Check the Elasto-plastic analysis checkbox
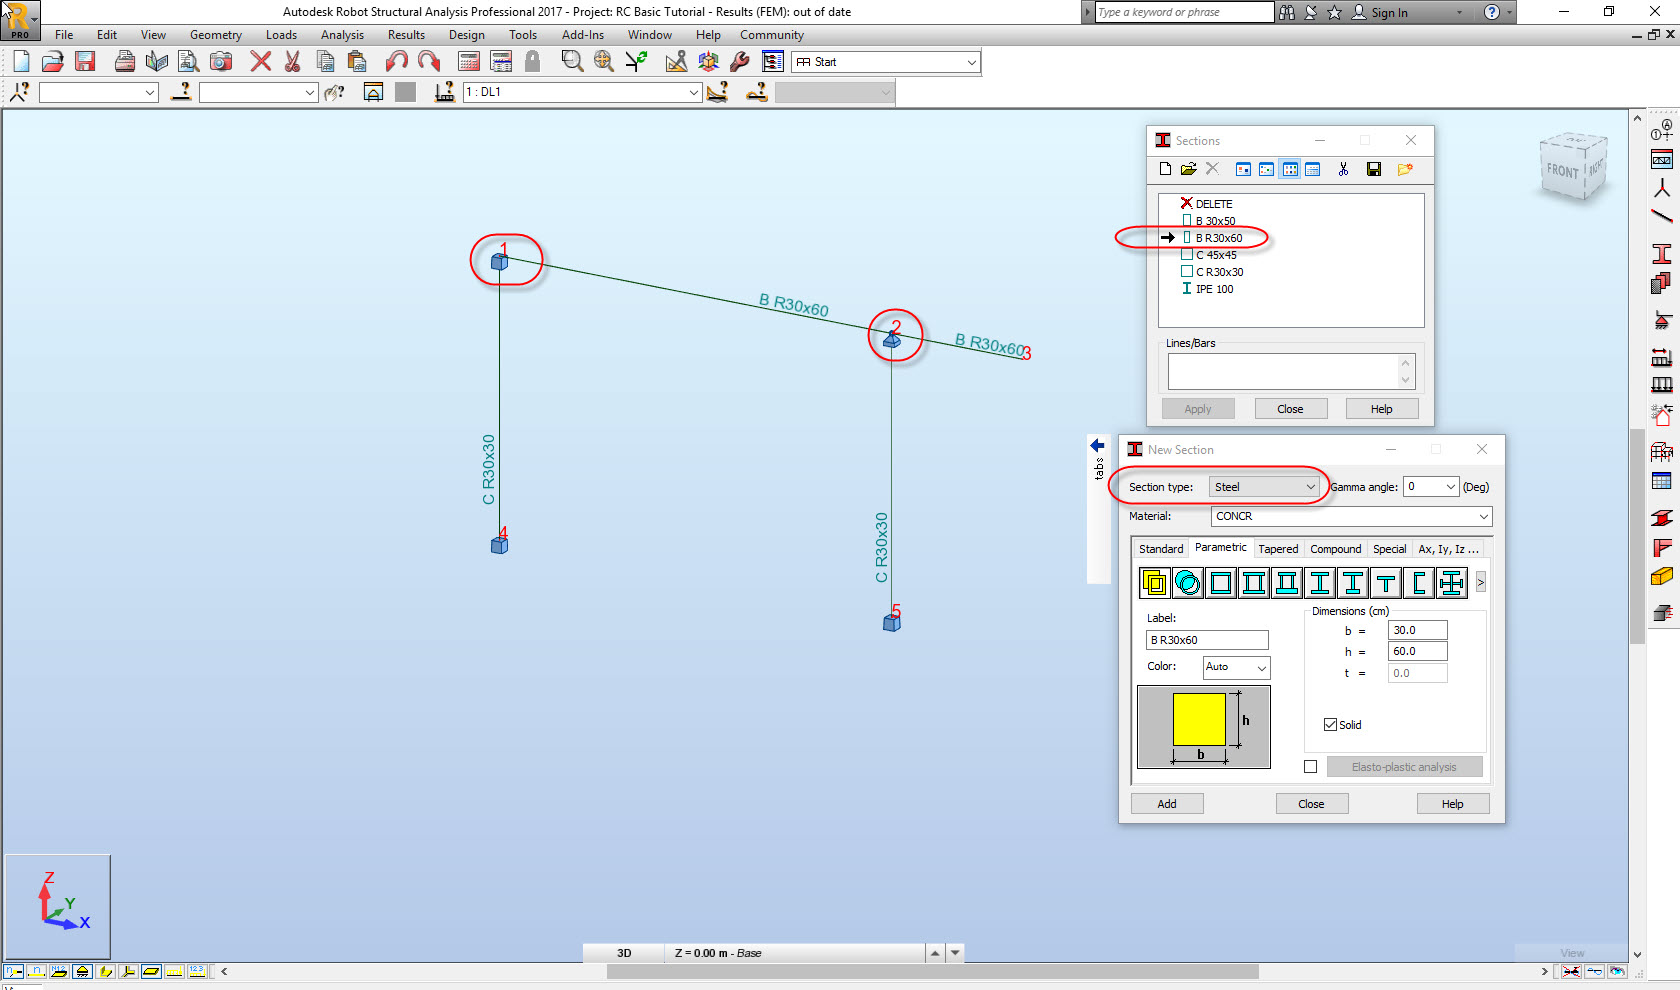 pos(1310,765)
